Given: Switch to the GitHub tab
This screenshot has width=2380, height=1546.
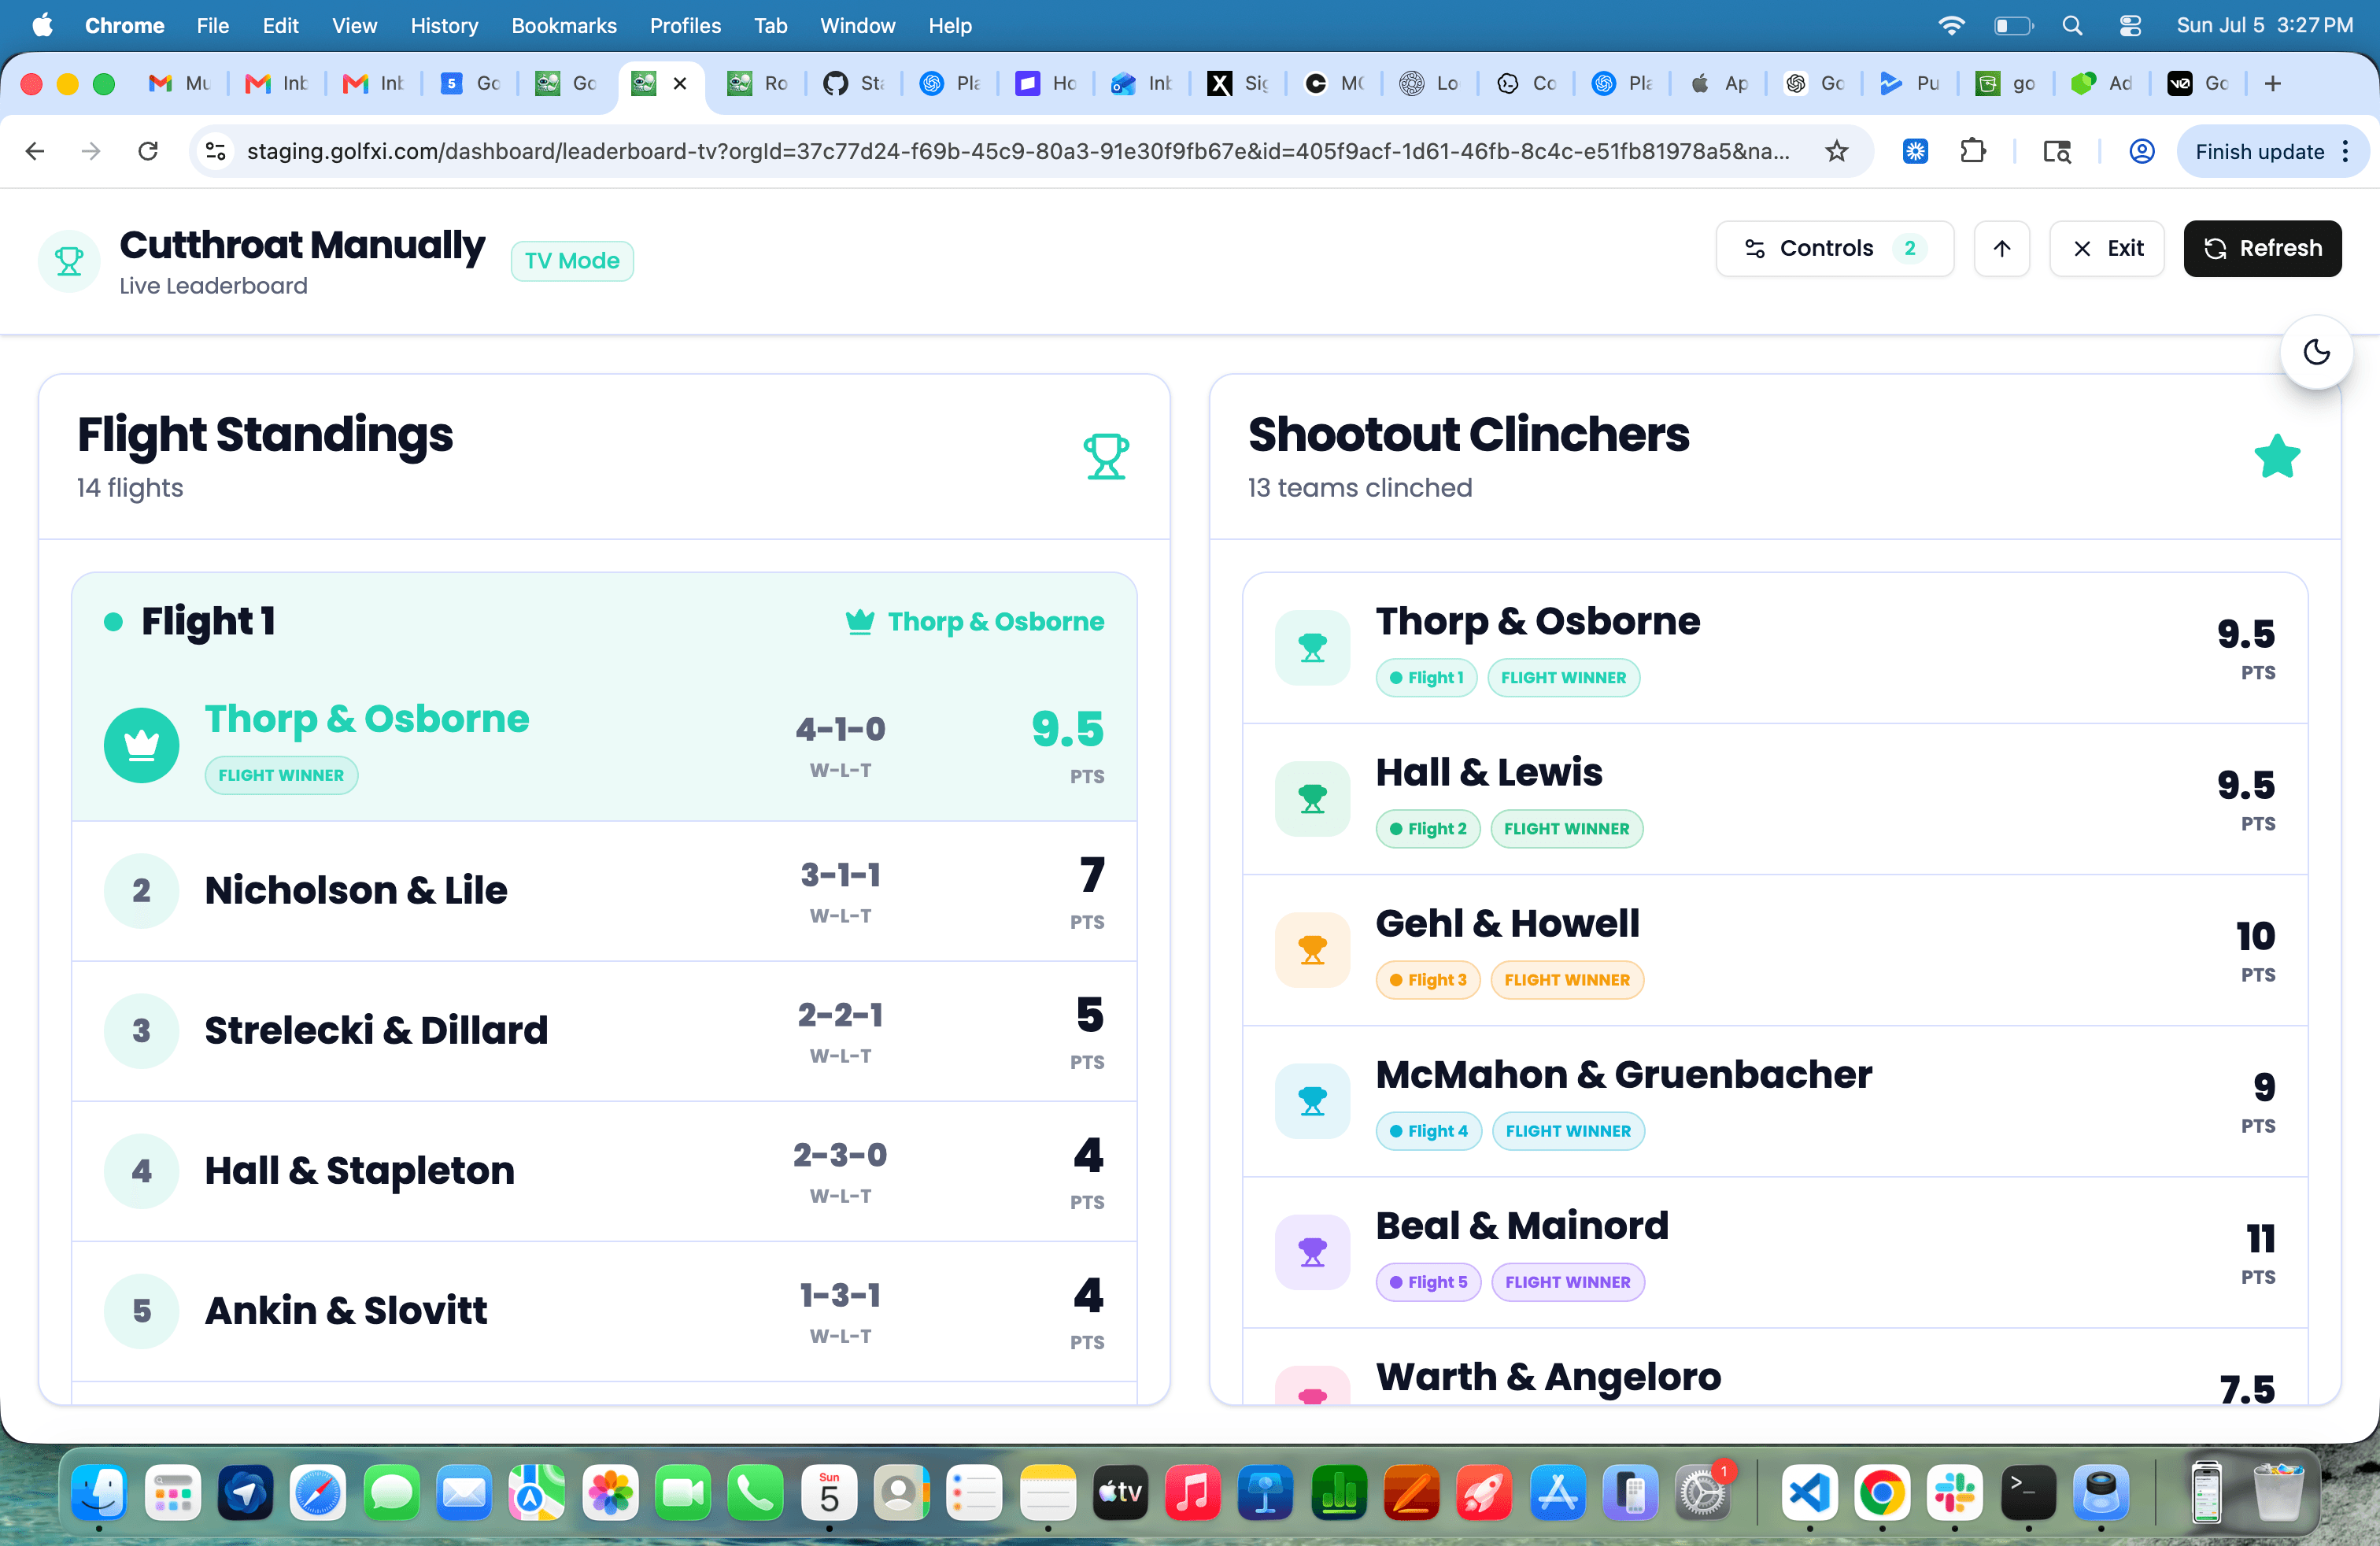Looking at the screenshot, I should click(x=853, y=83).
